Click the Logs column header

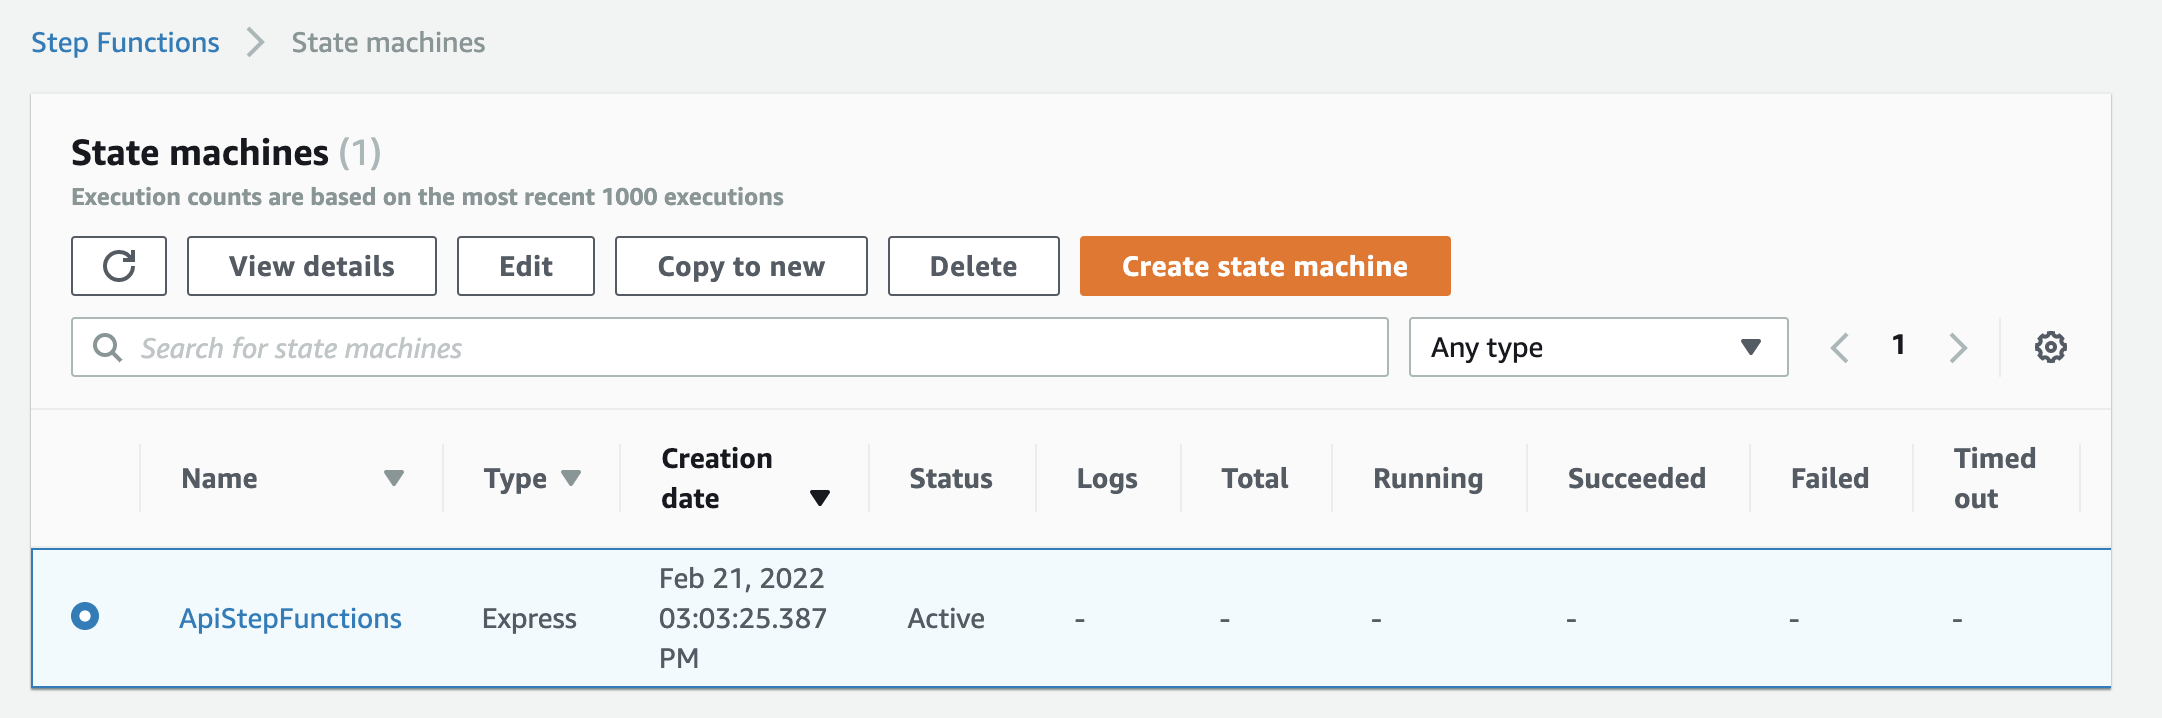[1107, 479]
